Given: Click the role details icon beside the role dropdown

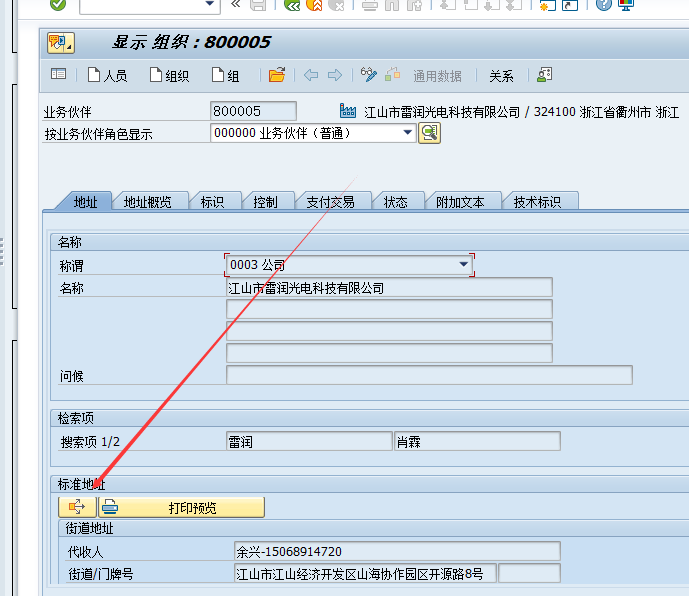Looking at the screenshot, I should tap(429, 133).
